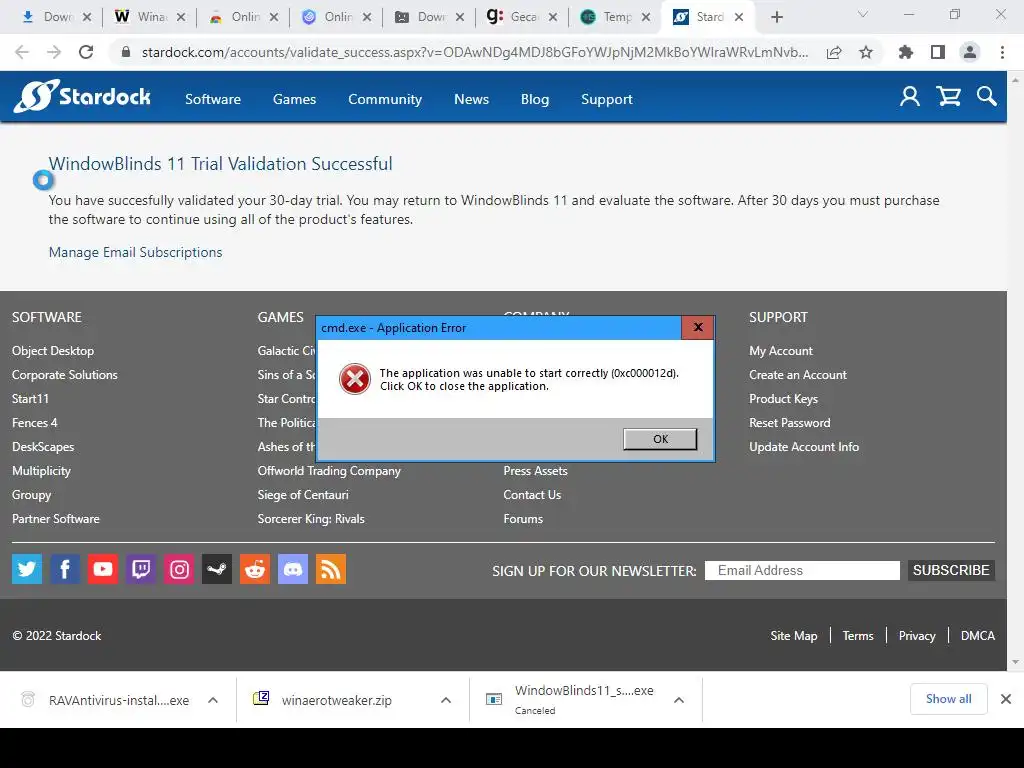
Task: Share this page icon in address bar
Action: pyautogui.click(x=834, y=52)
